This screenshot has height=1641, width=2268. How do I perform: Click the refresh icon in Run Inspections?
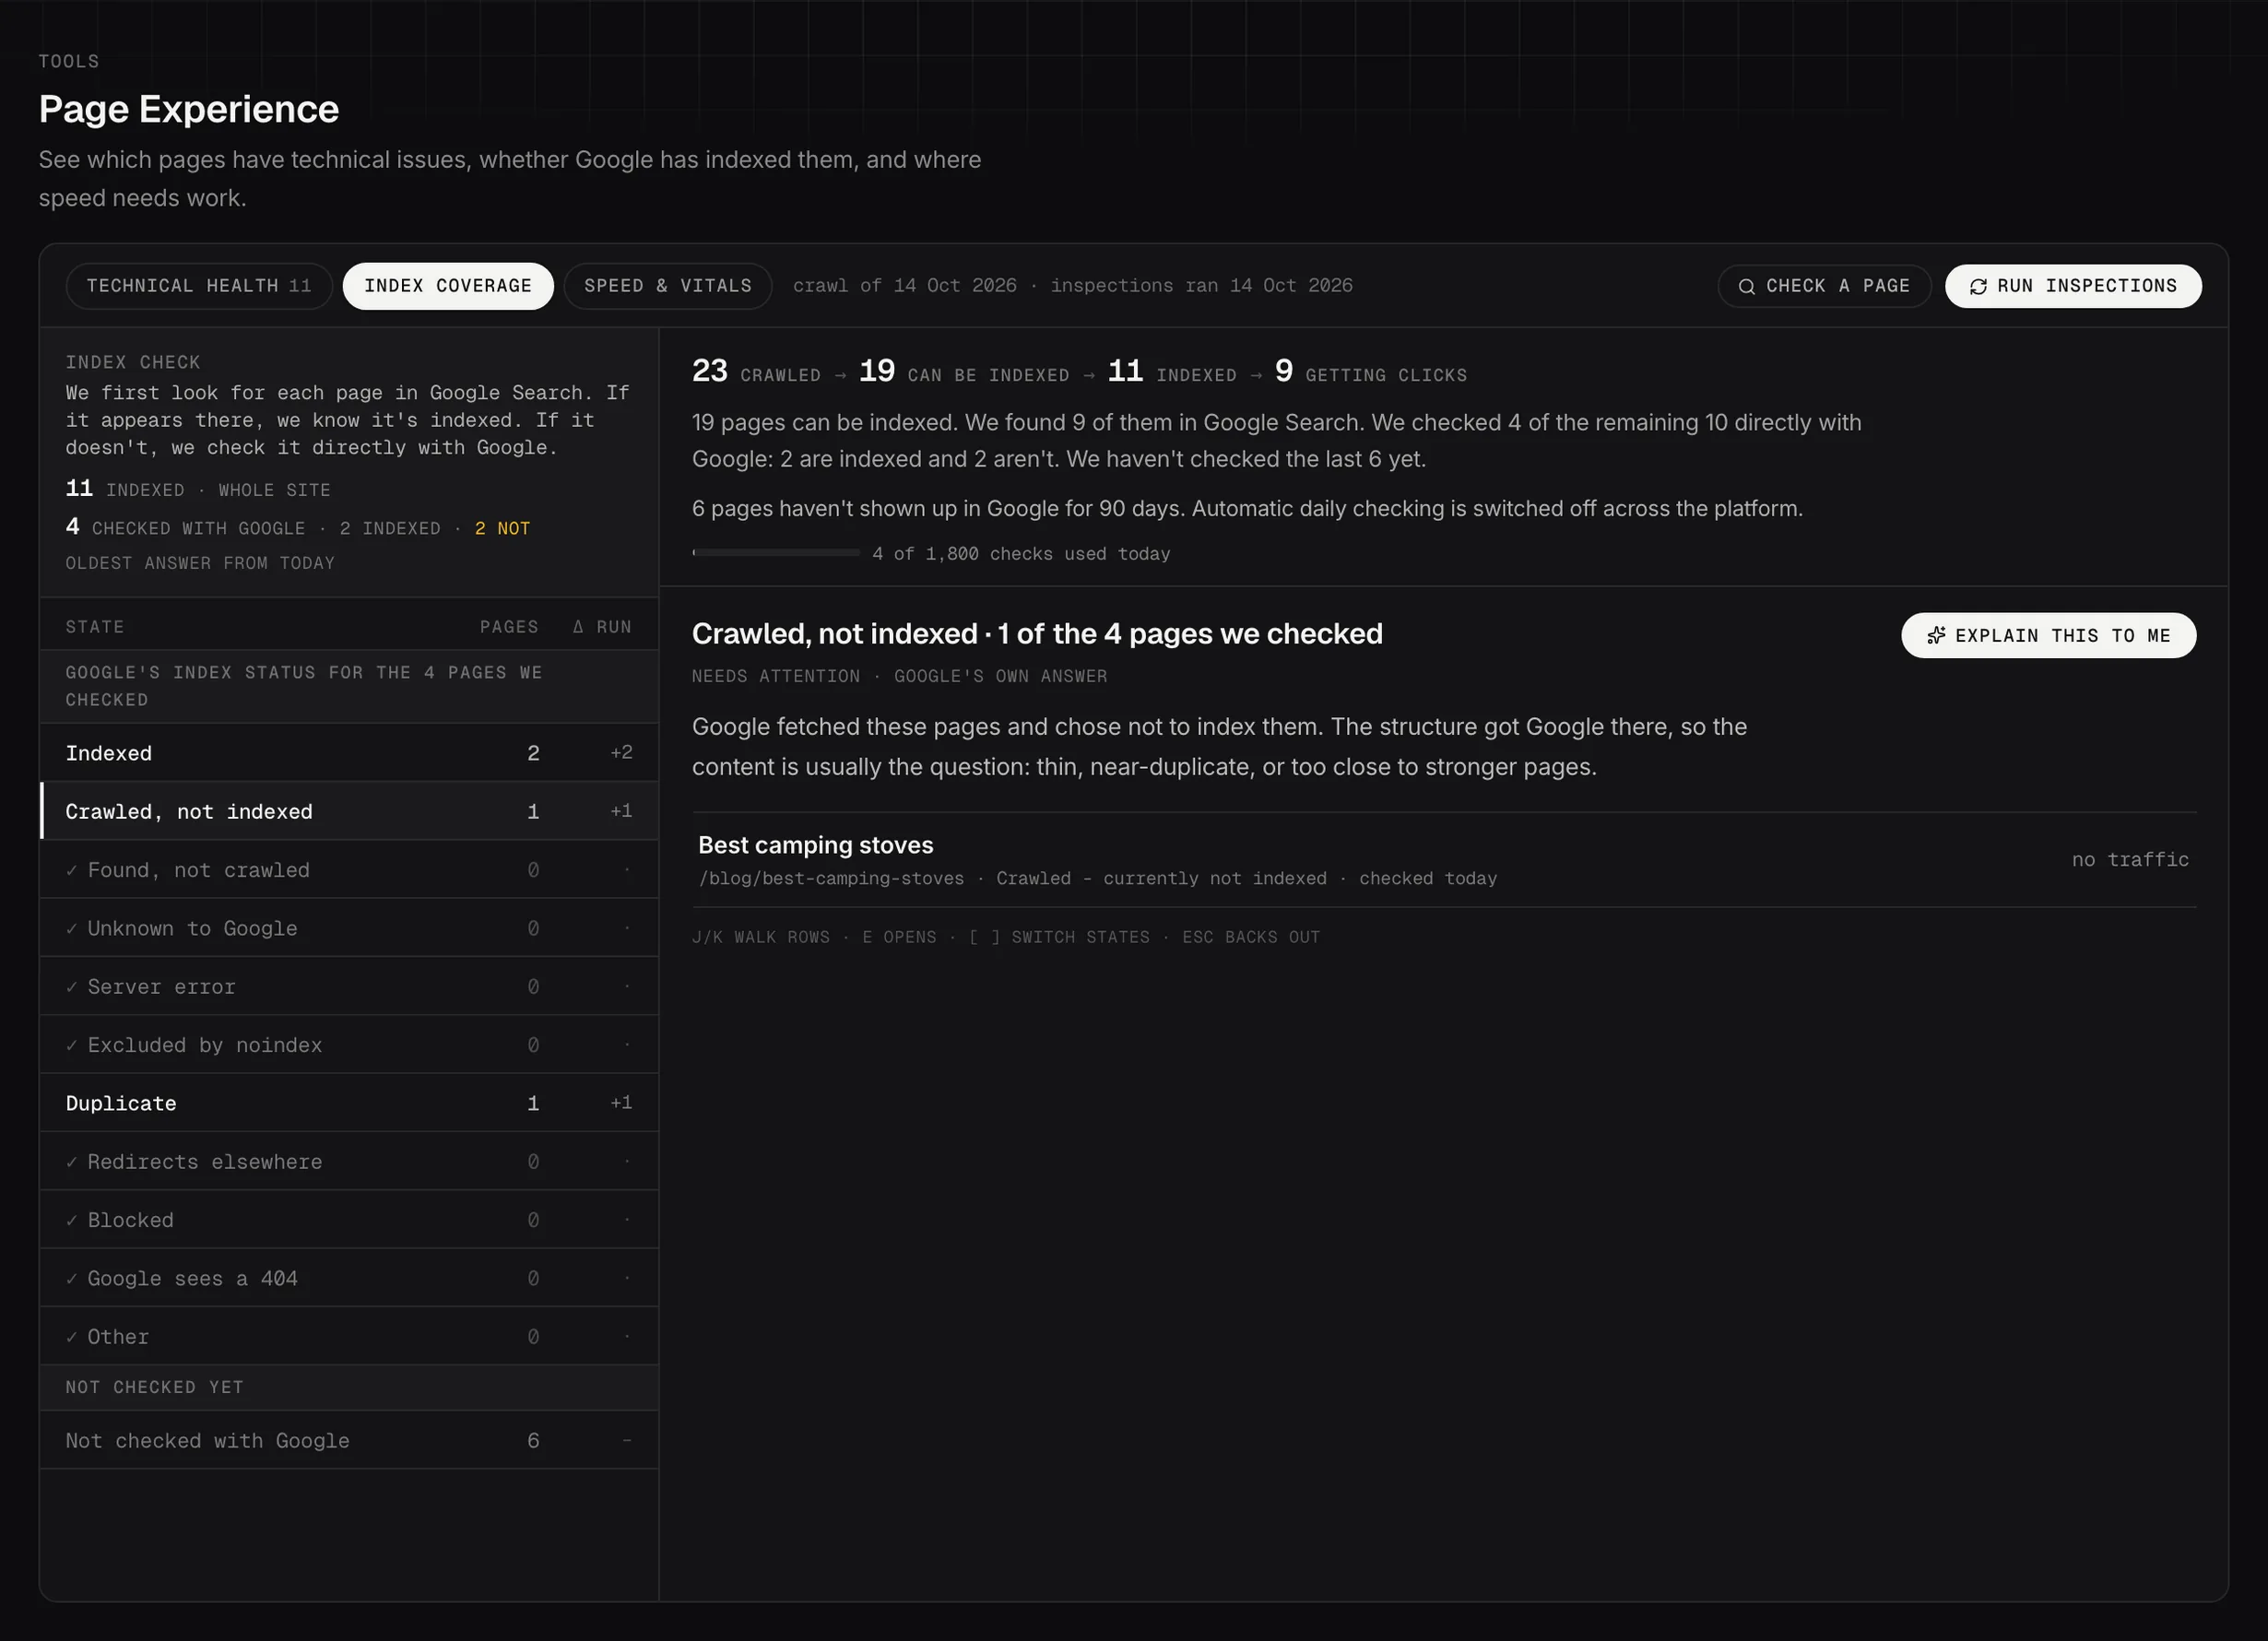[1977, 287]
